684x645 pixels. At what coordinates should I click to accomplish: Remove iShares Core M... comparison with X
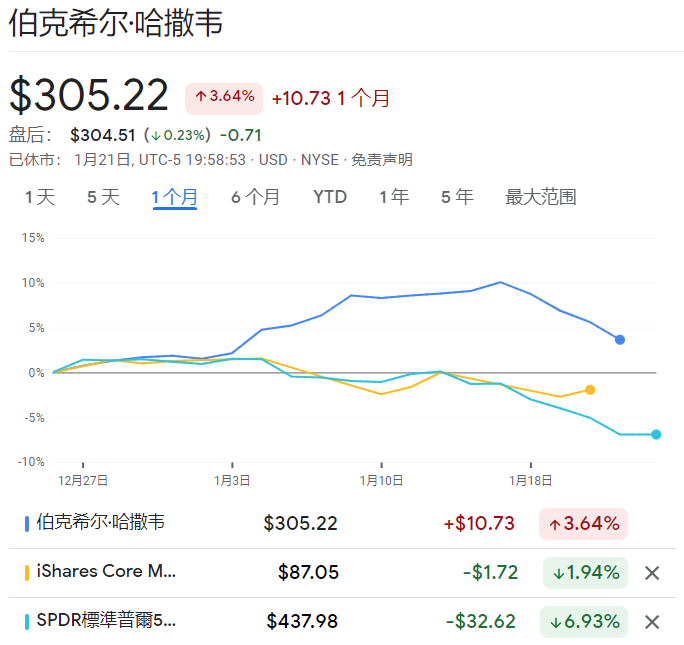tap(652, 573)
